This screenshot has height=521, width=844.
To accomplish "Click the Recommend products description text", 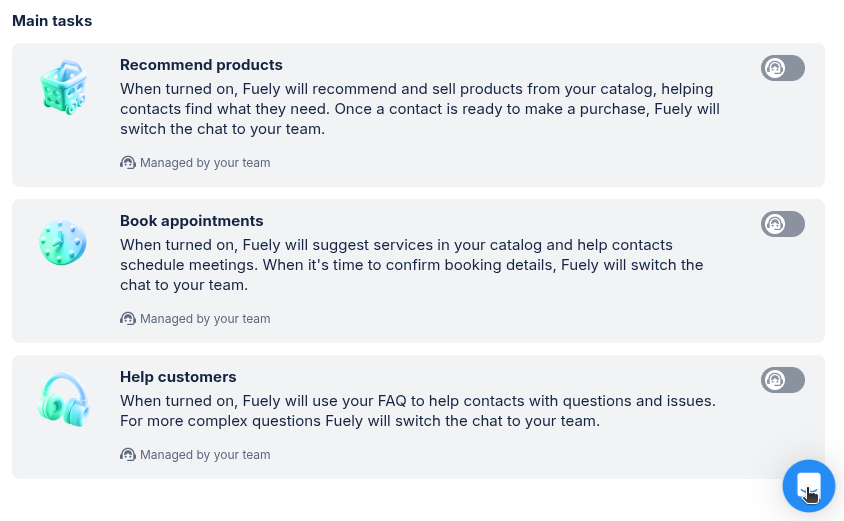I will click(419, 109).
